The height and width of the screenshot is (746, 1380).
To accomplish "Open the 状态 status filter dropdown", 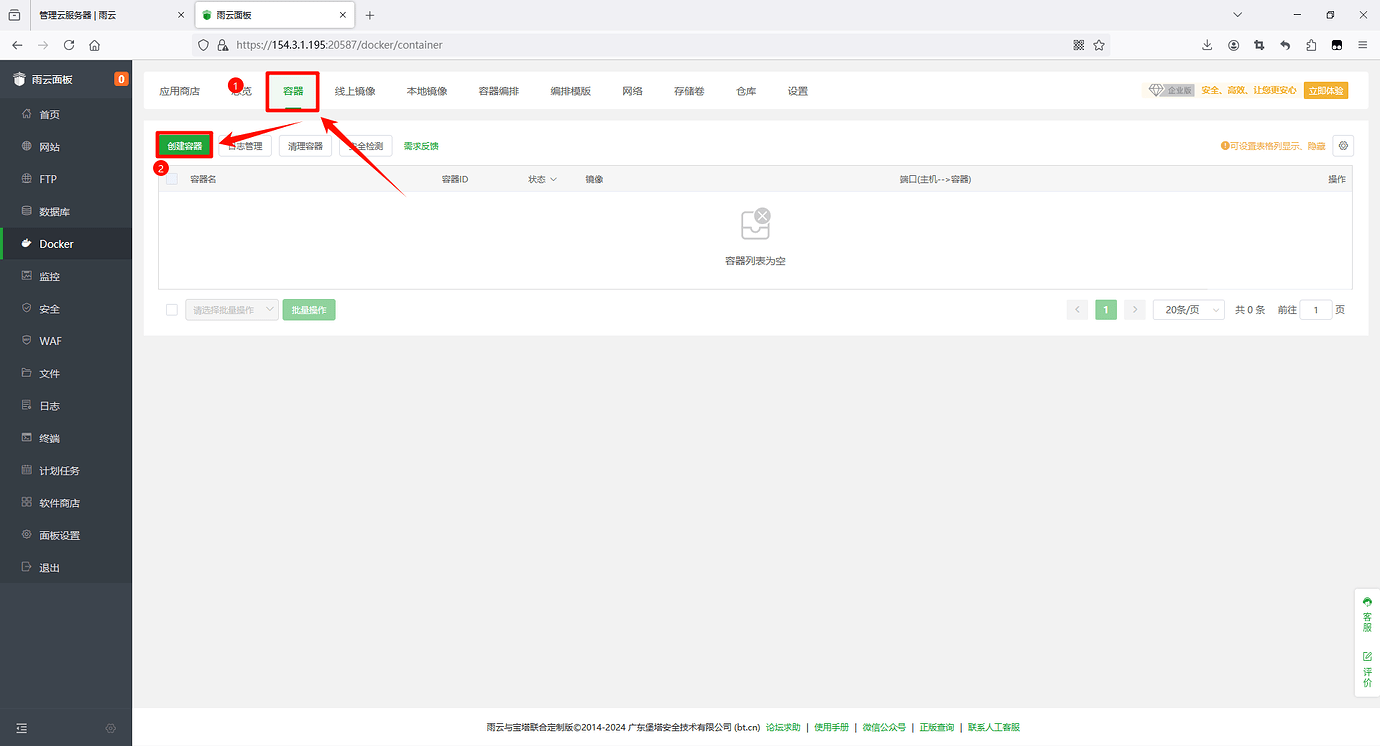I will [540, 178].
